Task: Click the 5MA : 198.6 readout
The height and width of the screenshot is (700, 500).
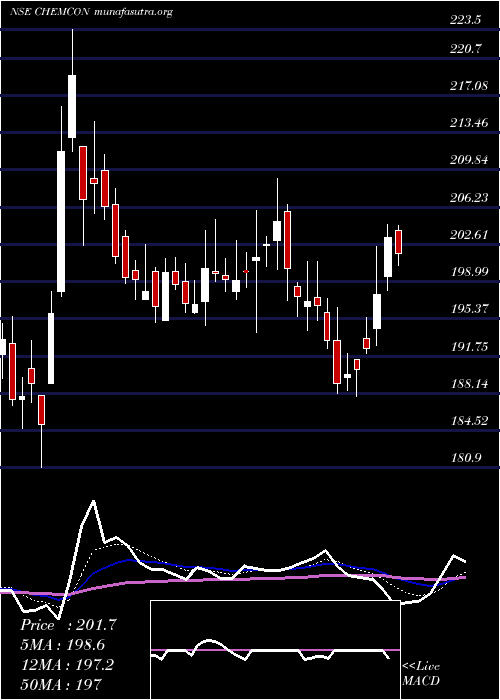Action: coord(62,644)
